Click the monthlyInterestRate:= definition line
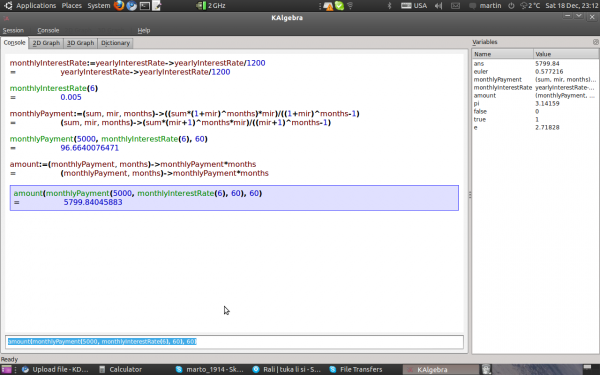The image size is (600, 375). coord(137,63)
